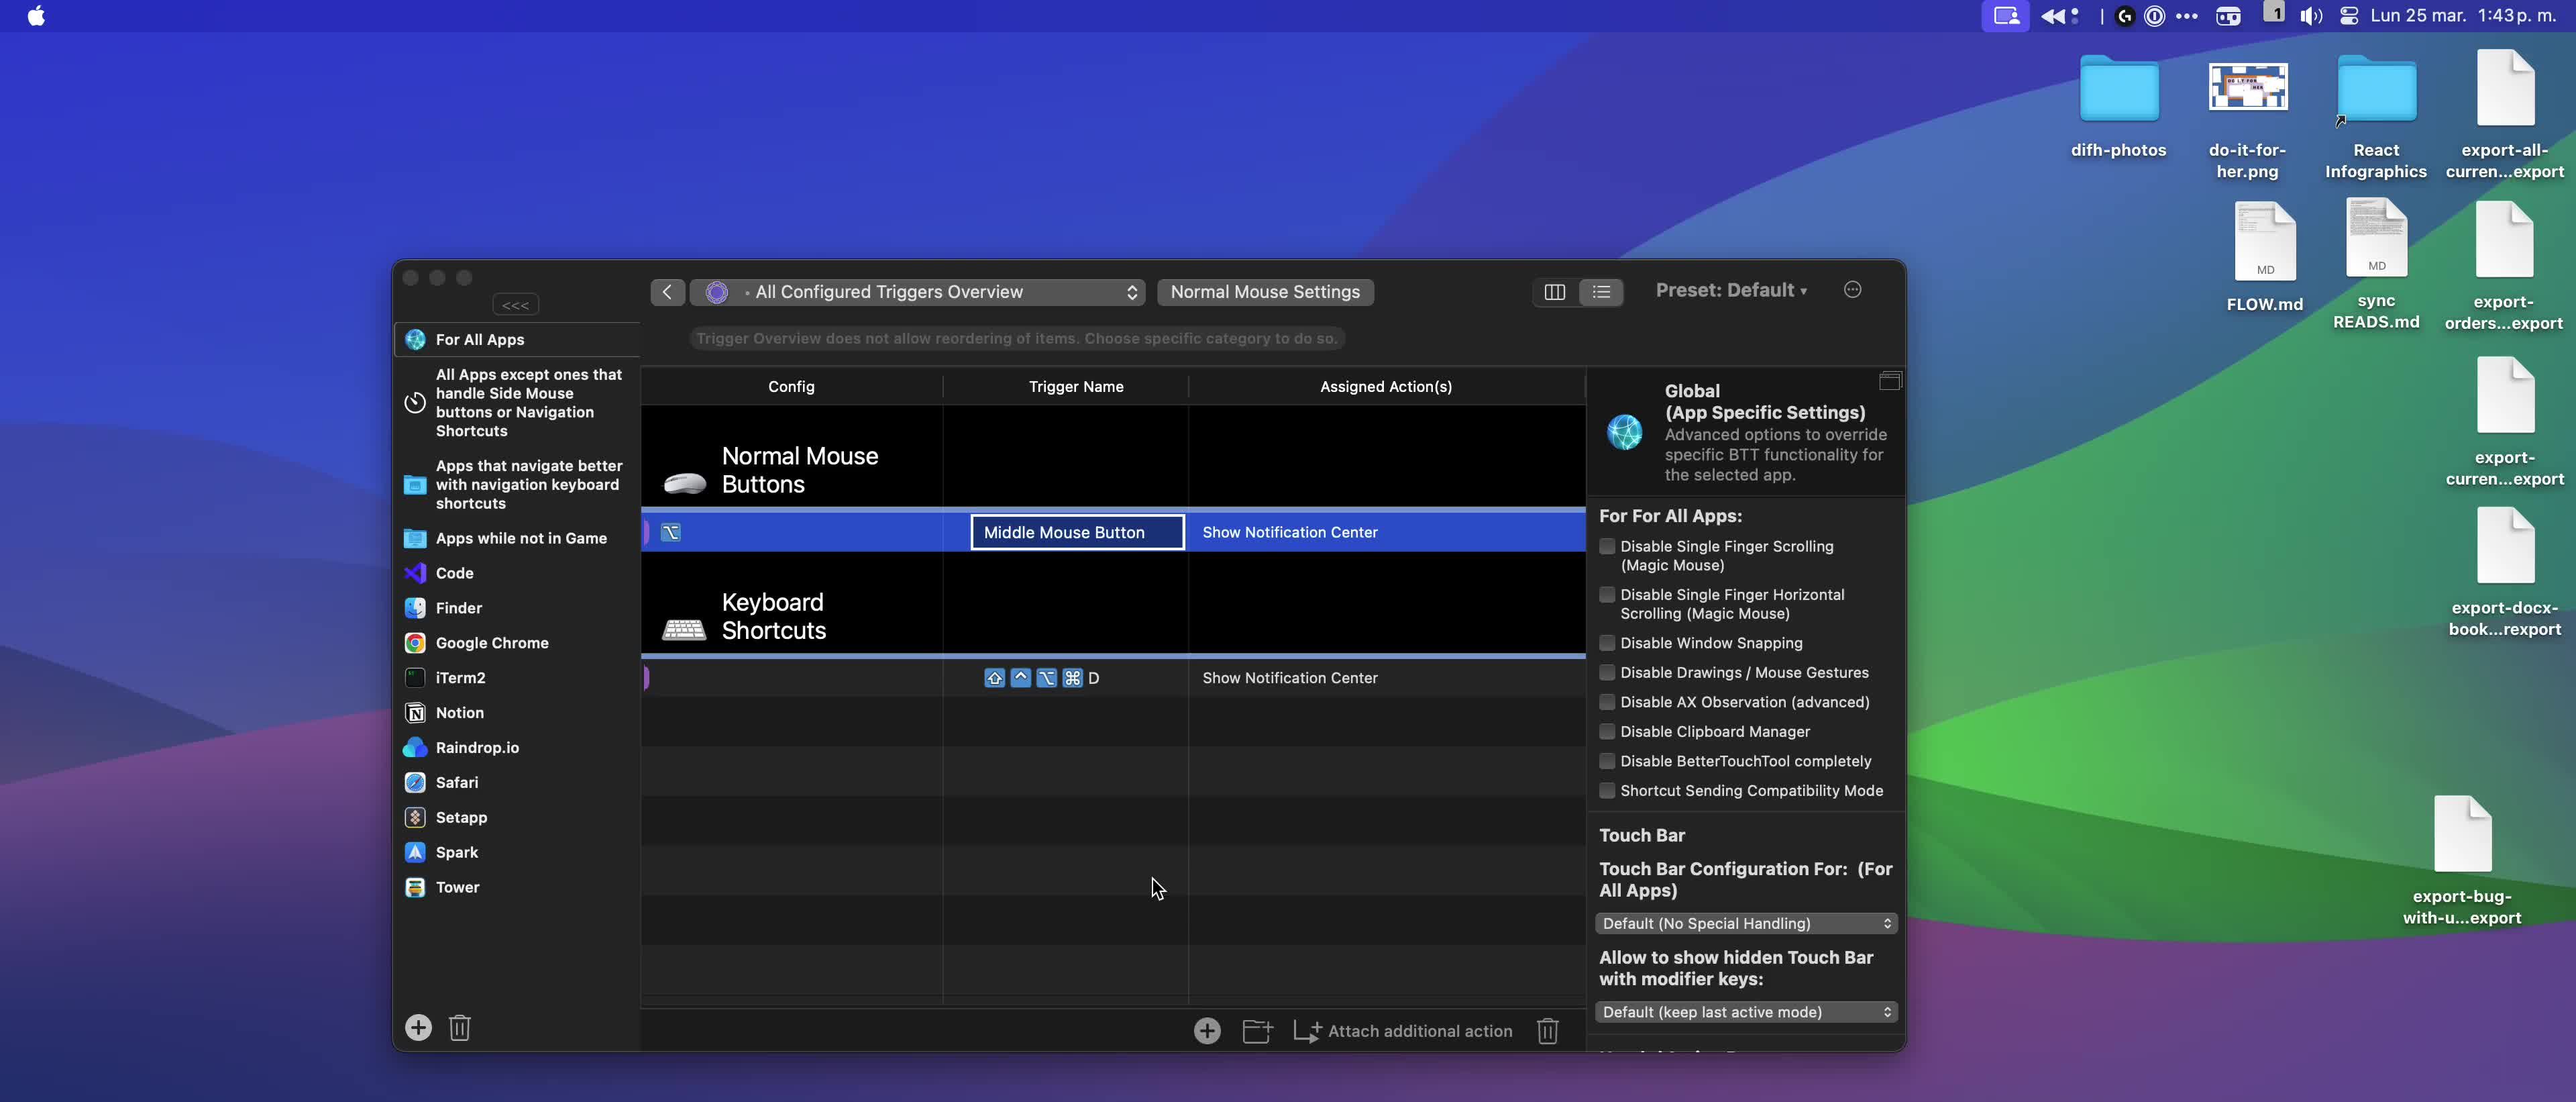Viewport: 2576px width, 1102px height.
Task: Toggle Disable AX Observation (advanced) checkbox
Action: coord(1607,703)
